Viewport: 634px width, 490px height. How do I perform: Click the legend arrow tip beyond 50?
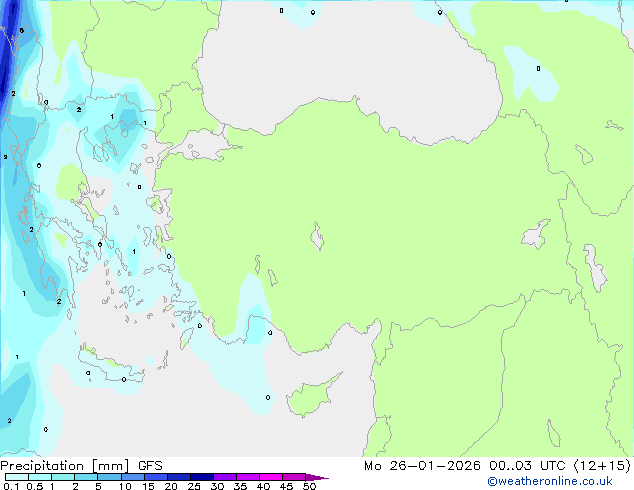[317, 477]
